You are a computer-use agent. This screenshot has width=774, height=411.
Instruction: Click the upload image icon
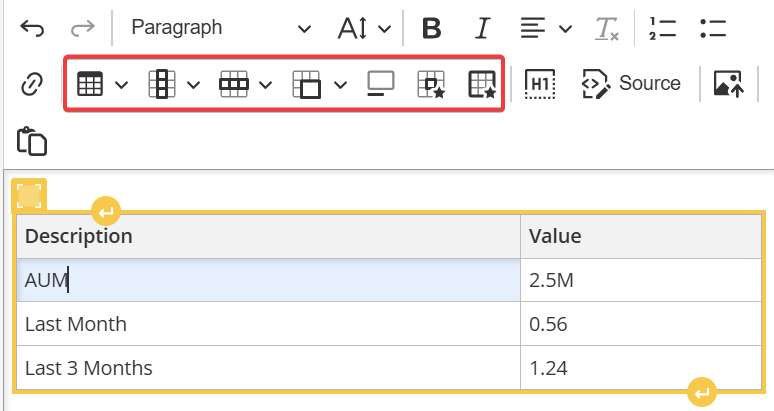[x=728, y=85]
